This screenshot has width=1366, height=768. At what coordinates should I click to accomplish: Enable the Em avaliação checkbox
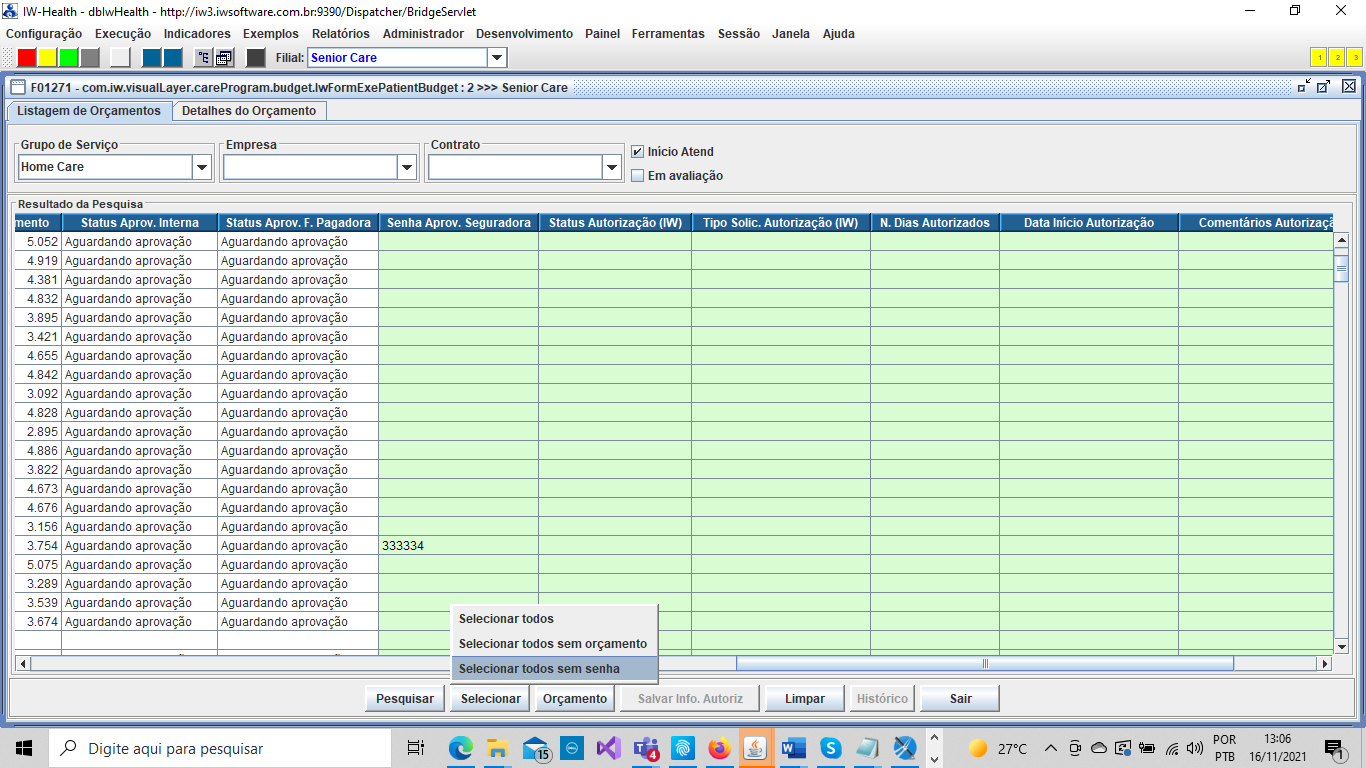point(638,176)
